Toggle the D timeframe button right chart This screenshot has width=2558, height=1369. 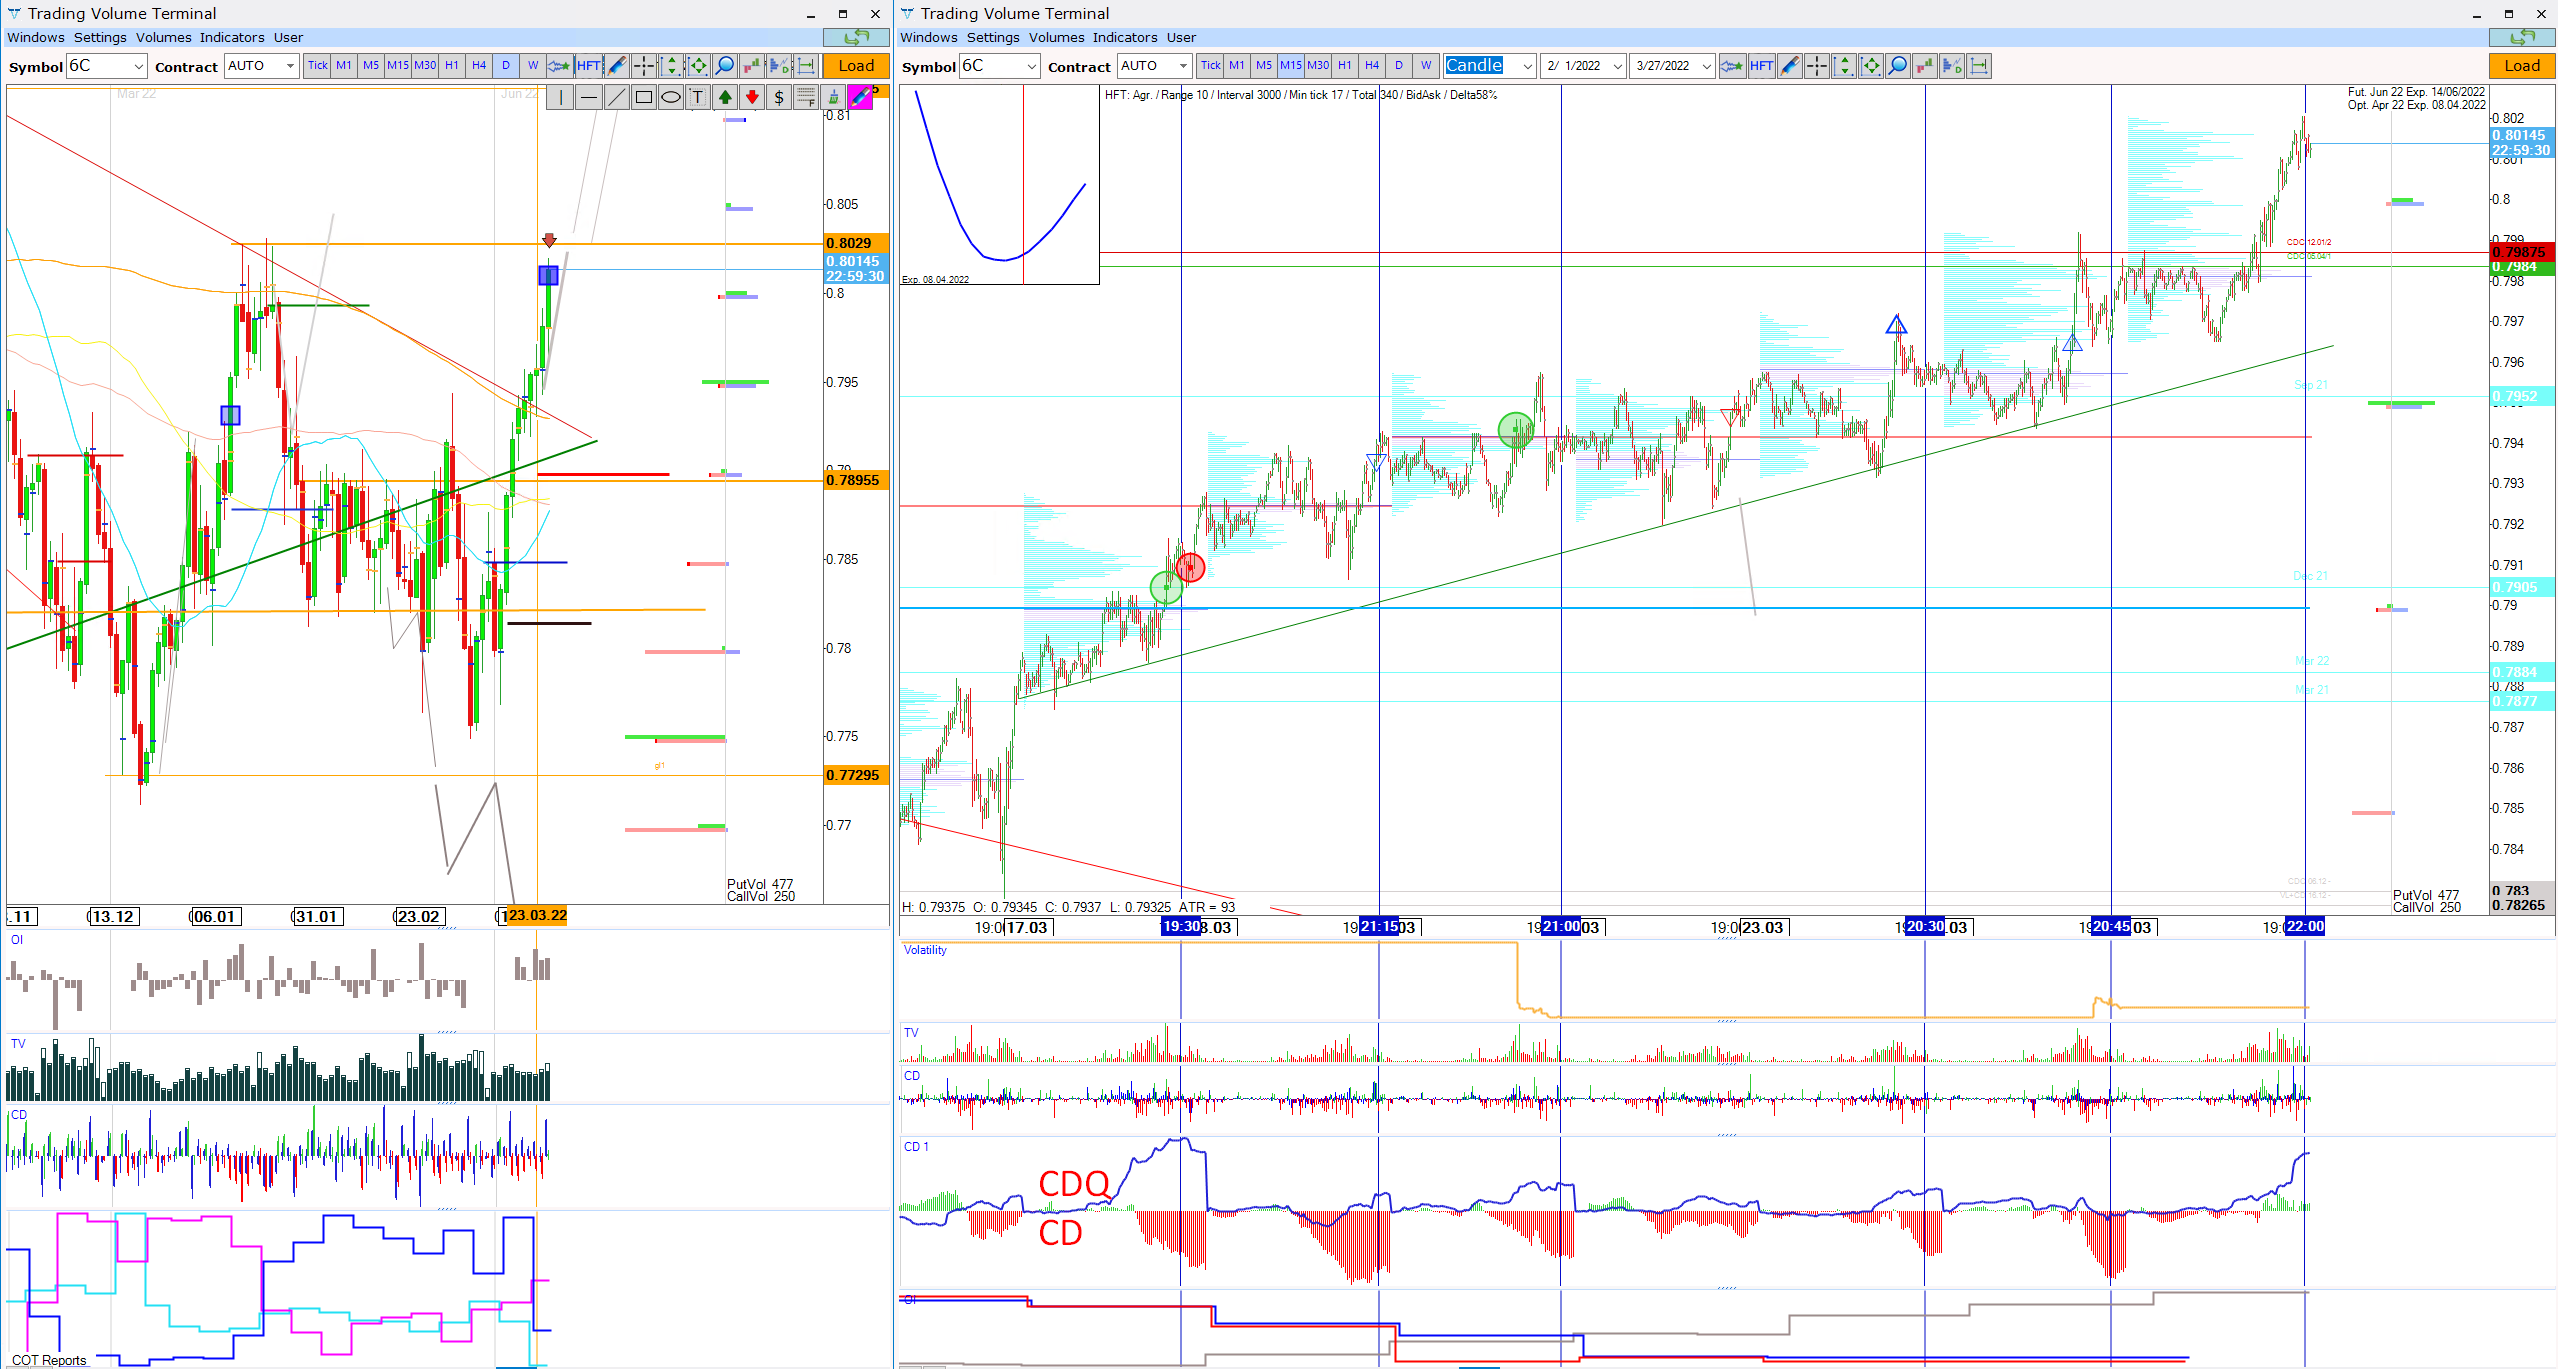pyautogui.click(x=1397, y=66)
